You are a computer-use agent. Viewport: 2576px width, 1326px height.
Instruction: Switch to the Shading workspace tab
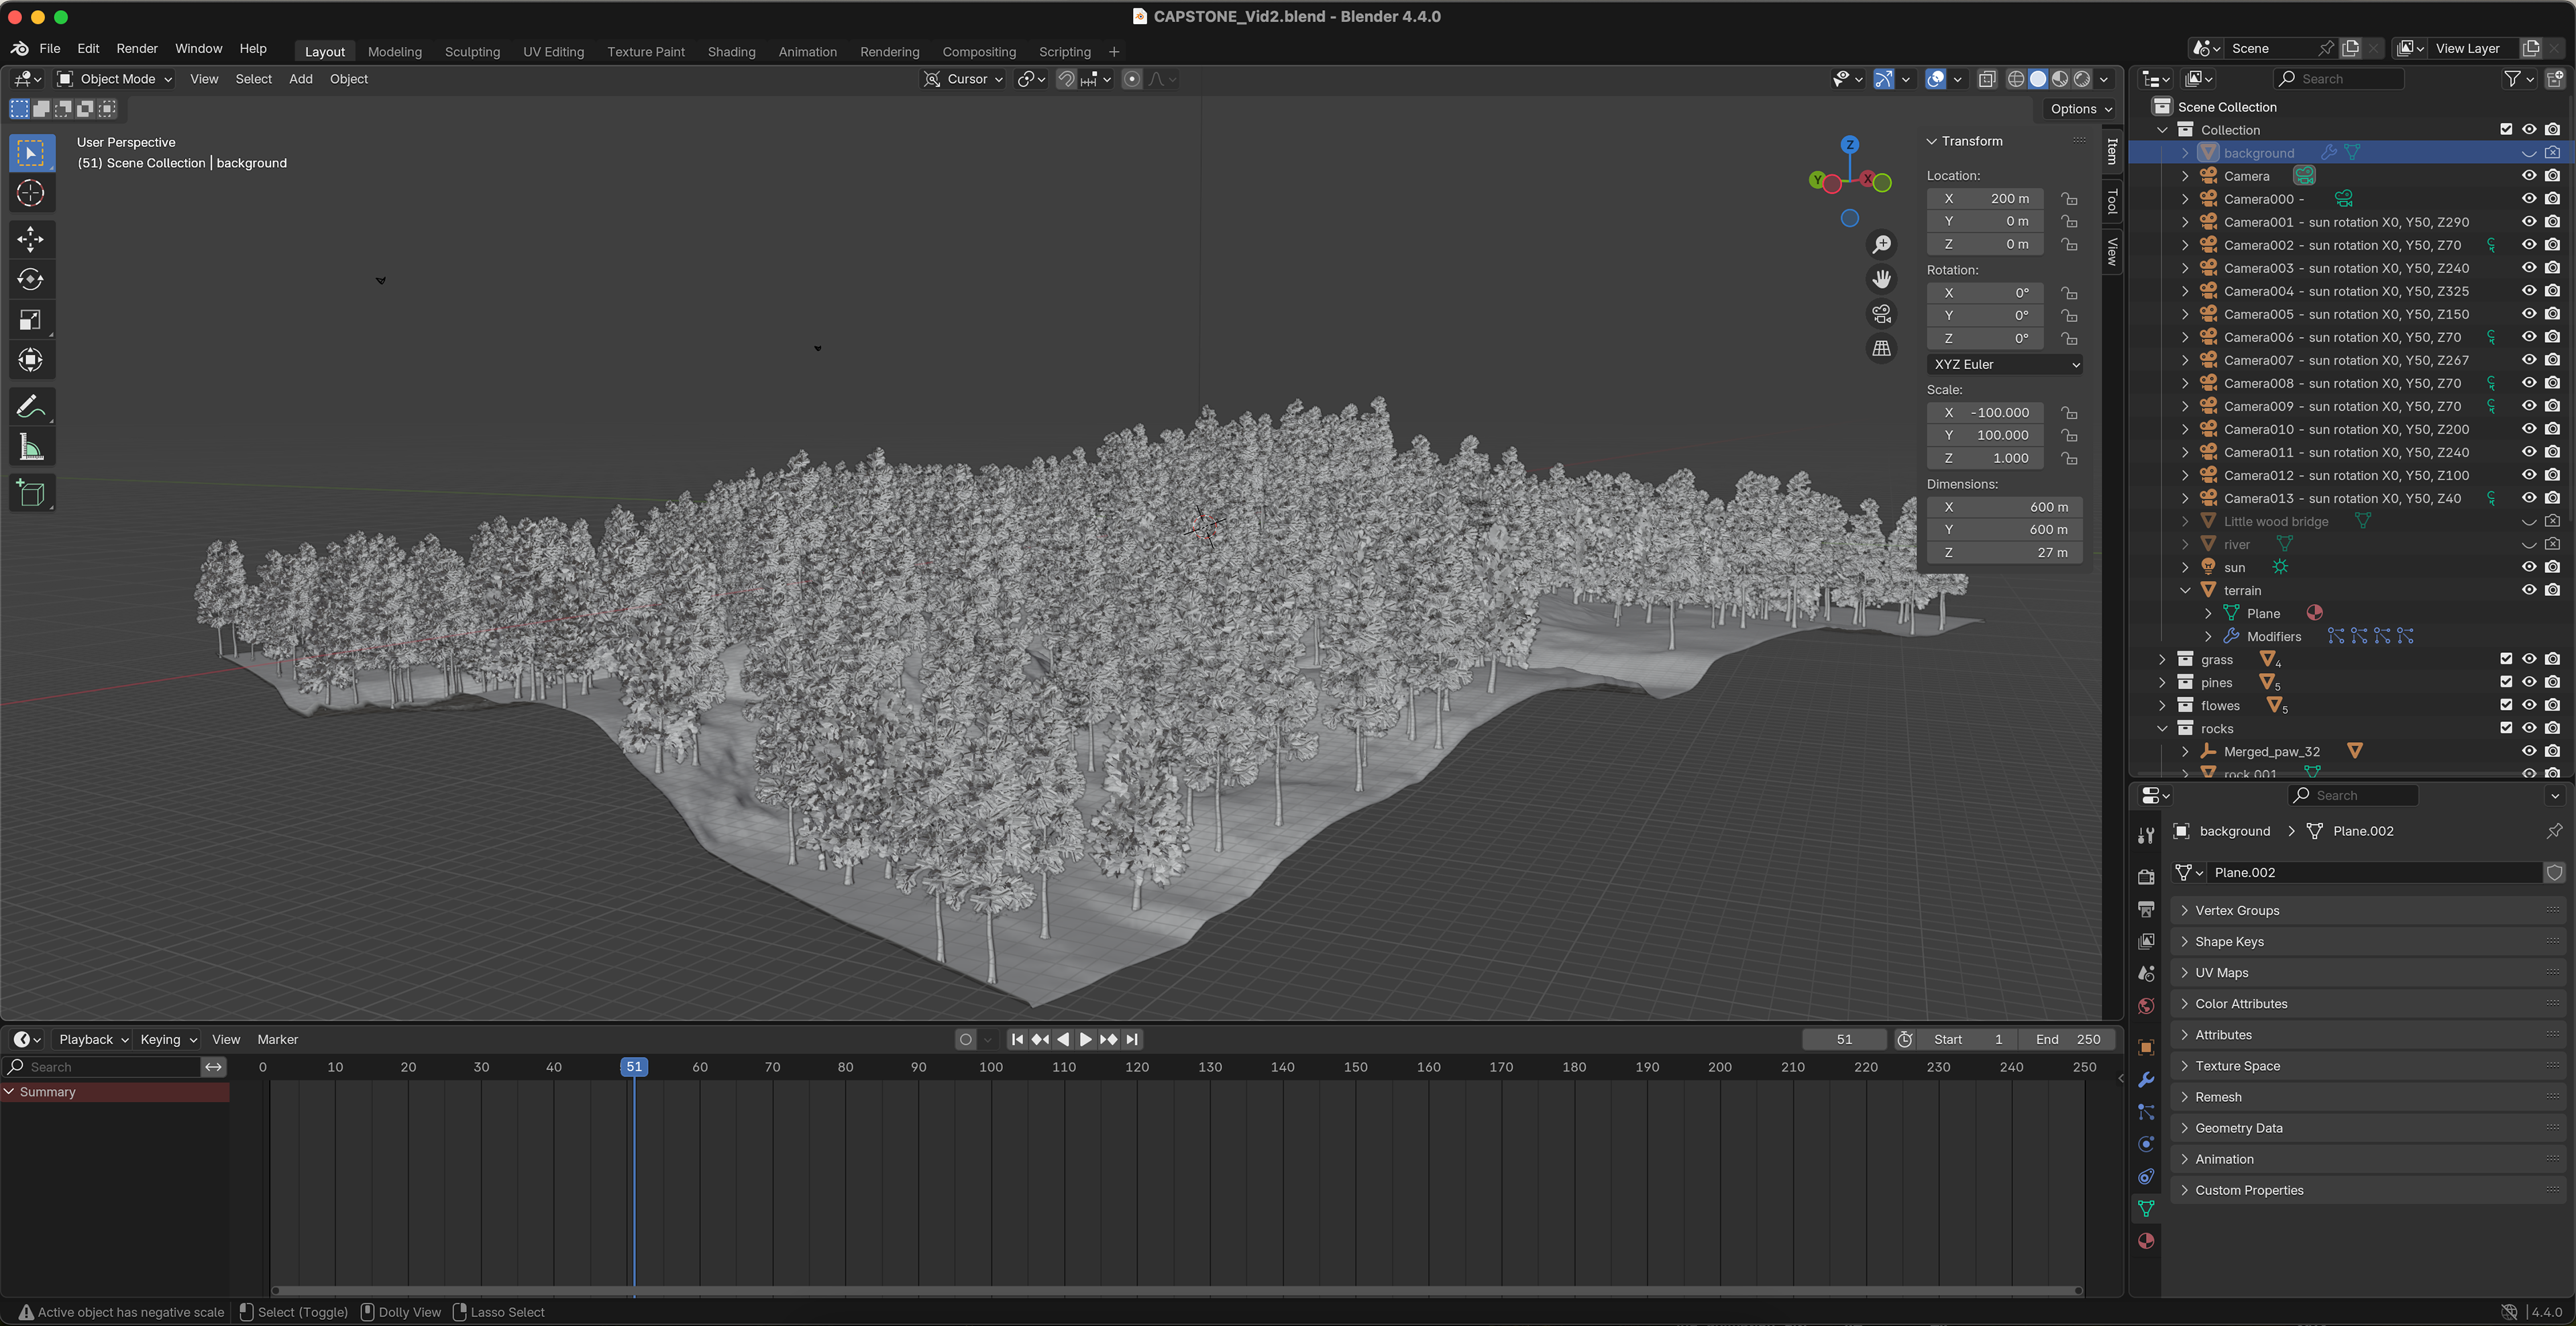(x=731, y=52)
